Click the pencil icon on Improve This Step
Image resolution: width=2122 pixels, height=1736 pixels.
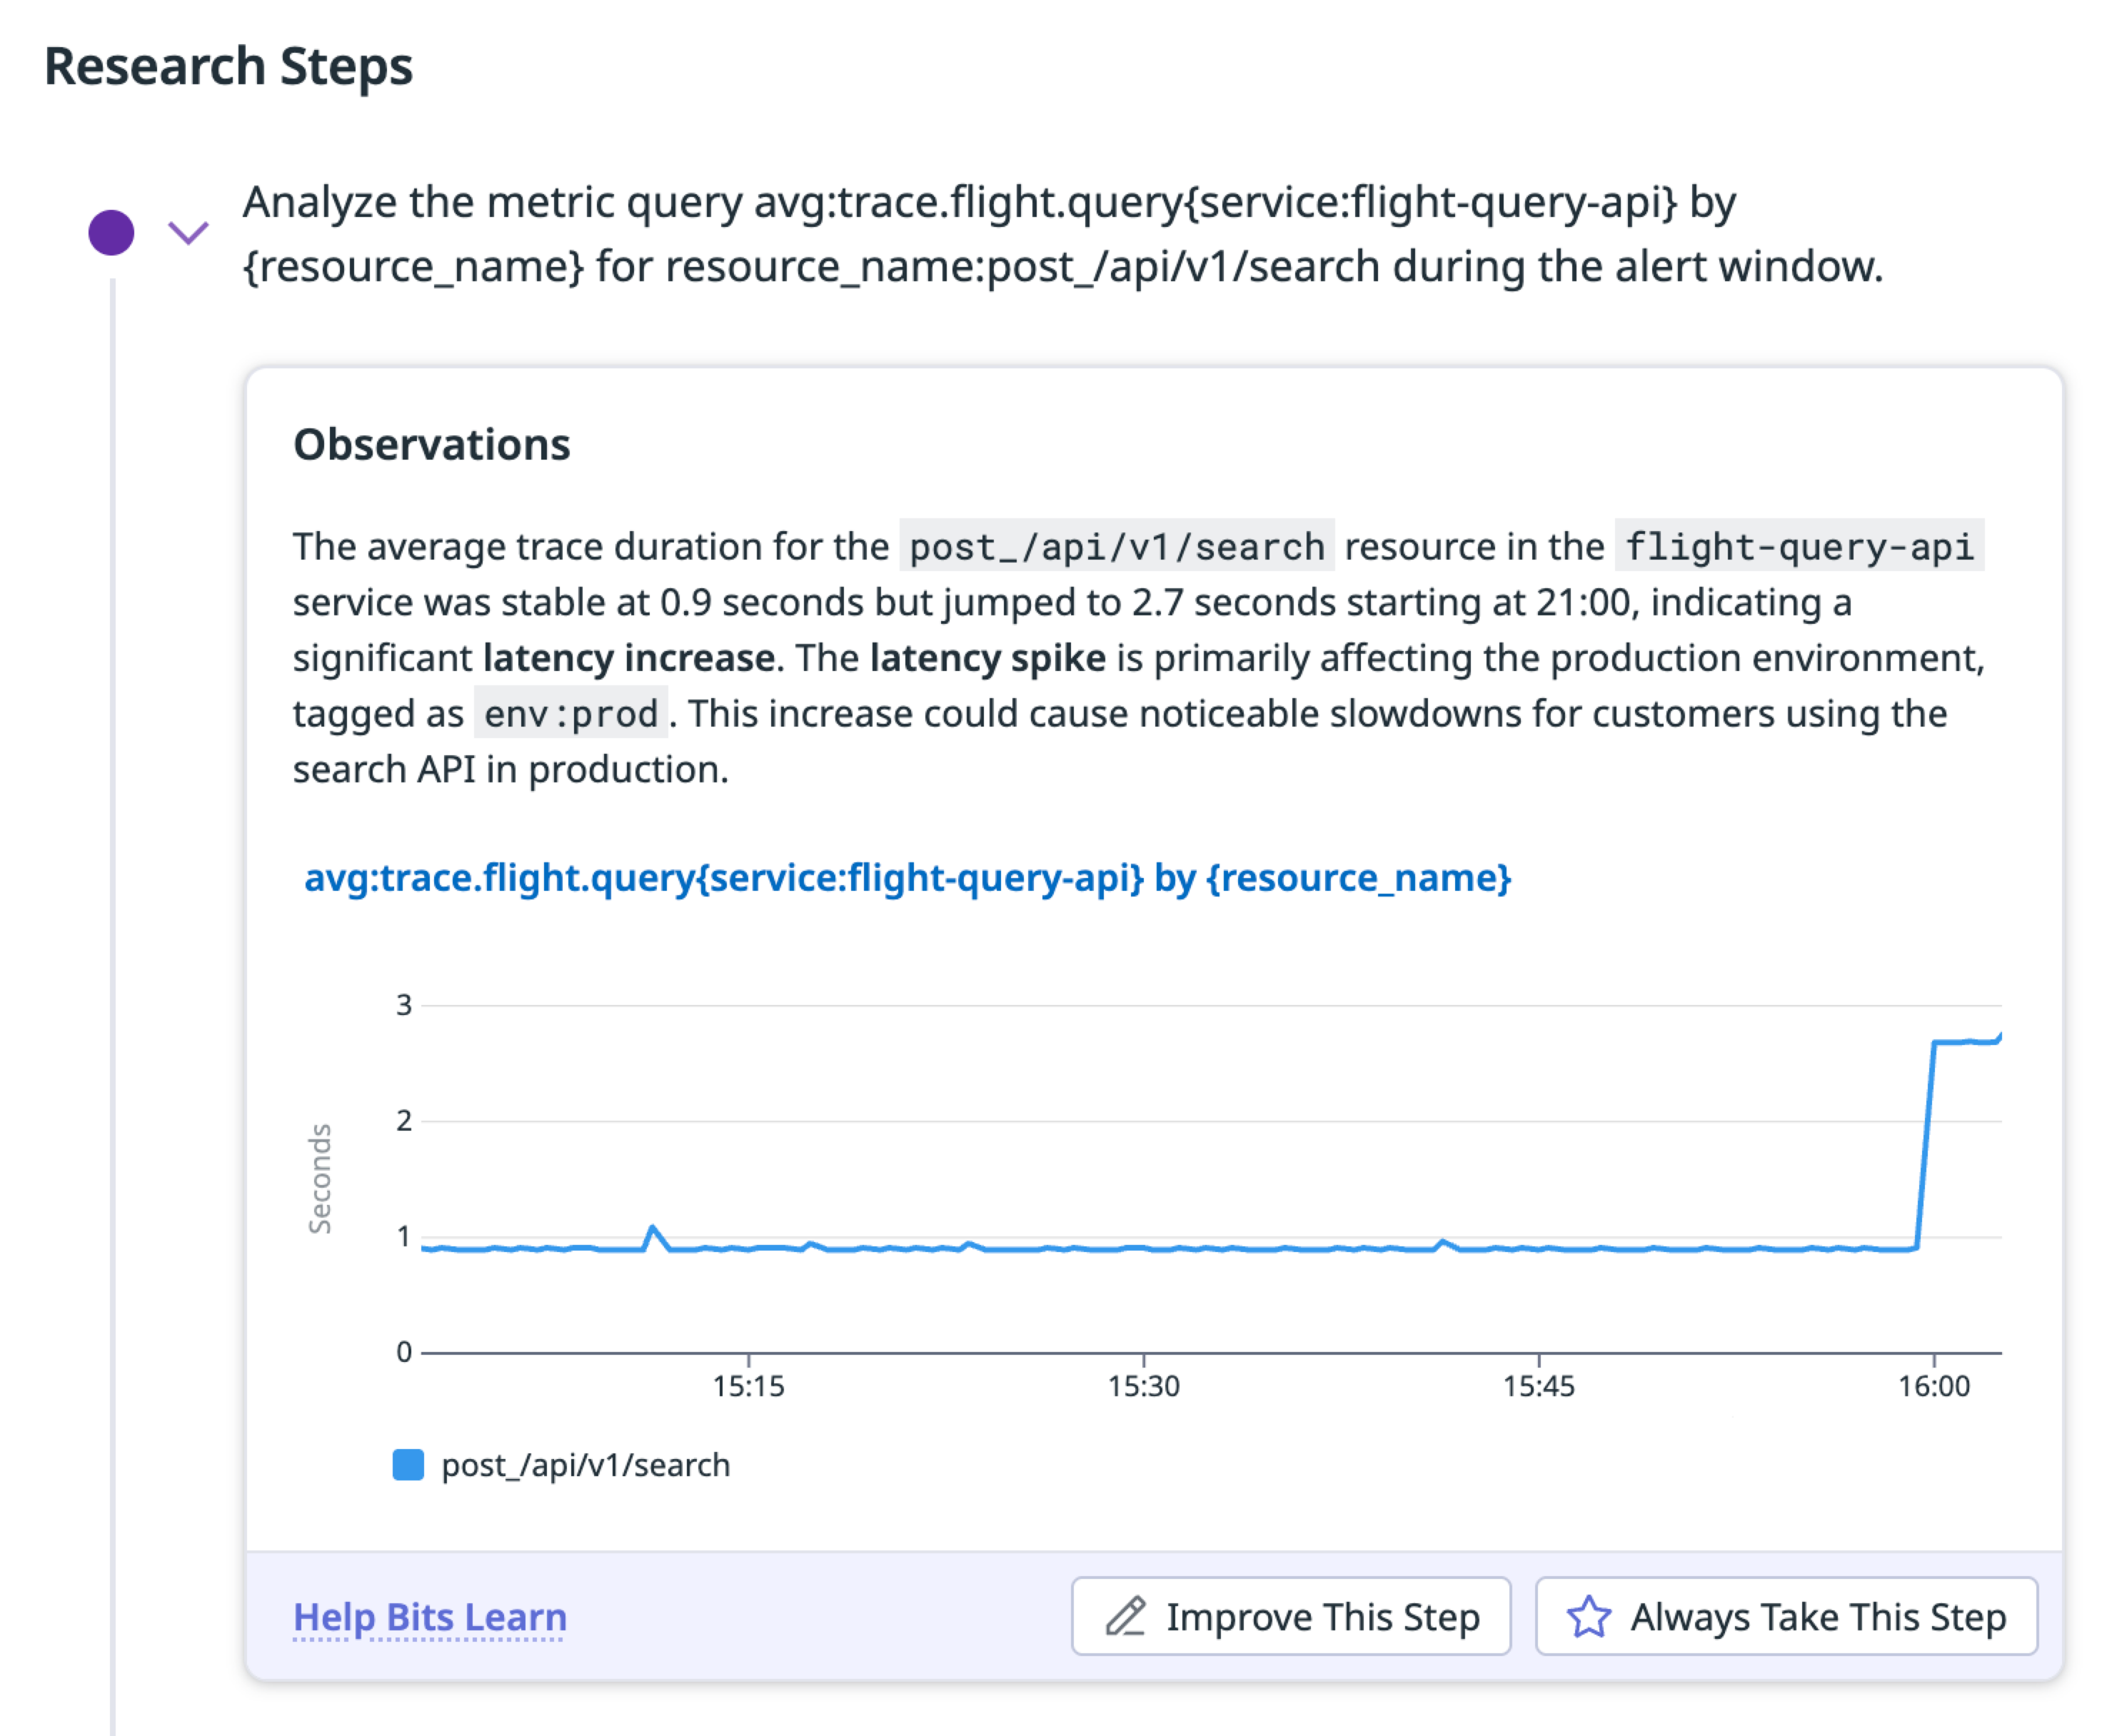coord(1125,1616)
